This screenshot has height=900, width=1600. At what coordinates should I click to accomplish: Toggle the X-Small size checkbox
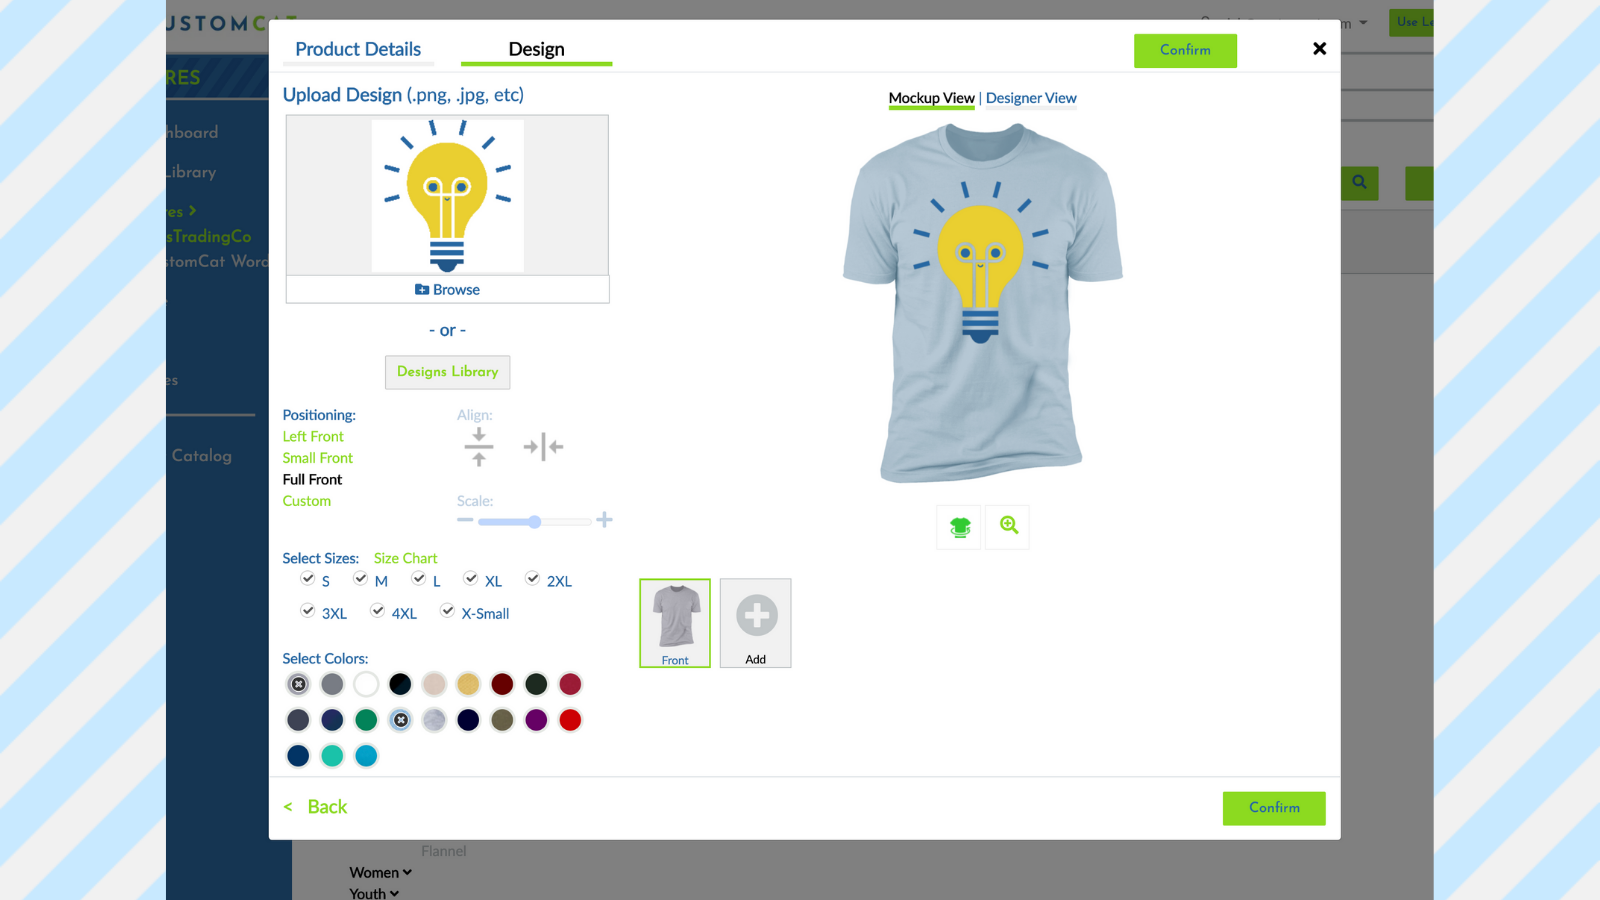[x=448, y=611]
